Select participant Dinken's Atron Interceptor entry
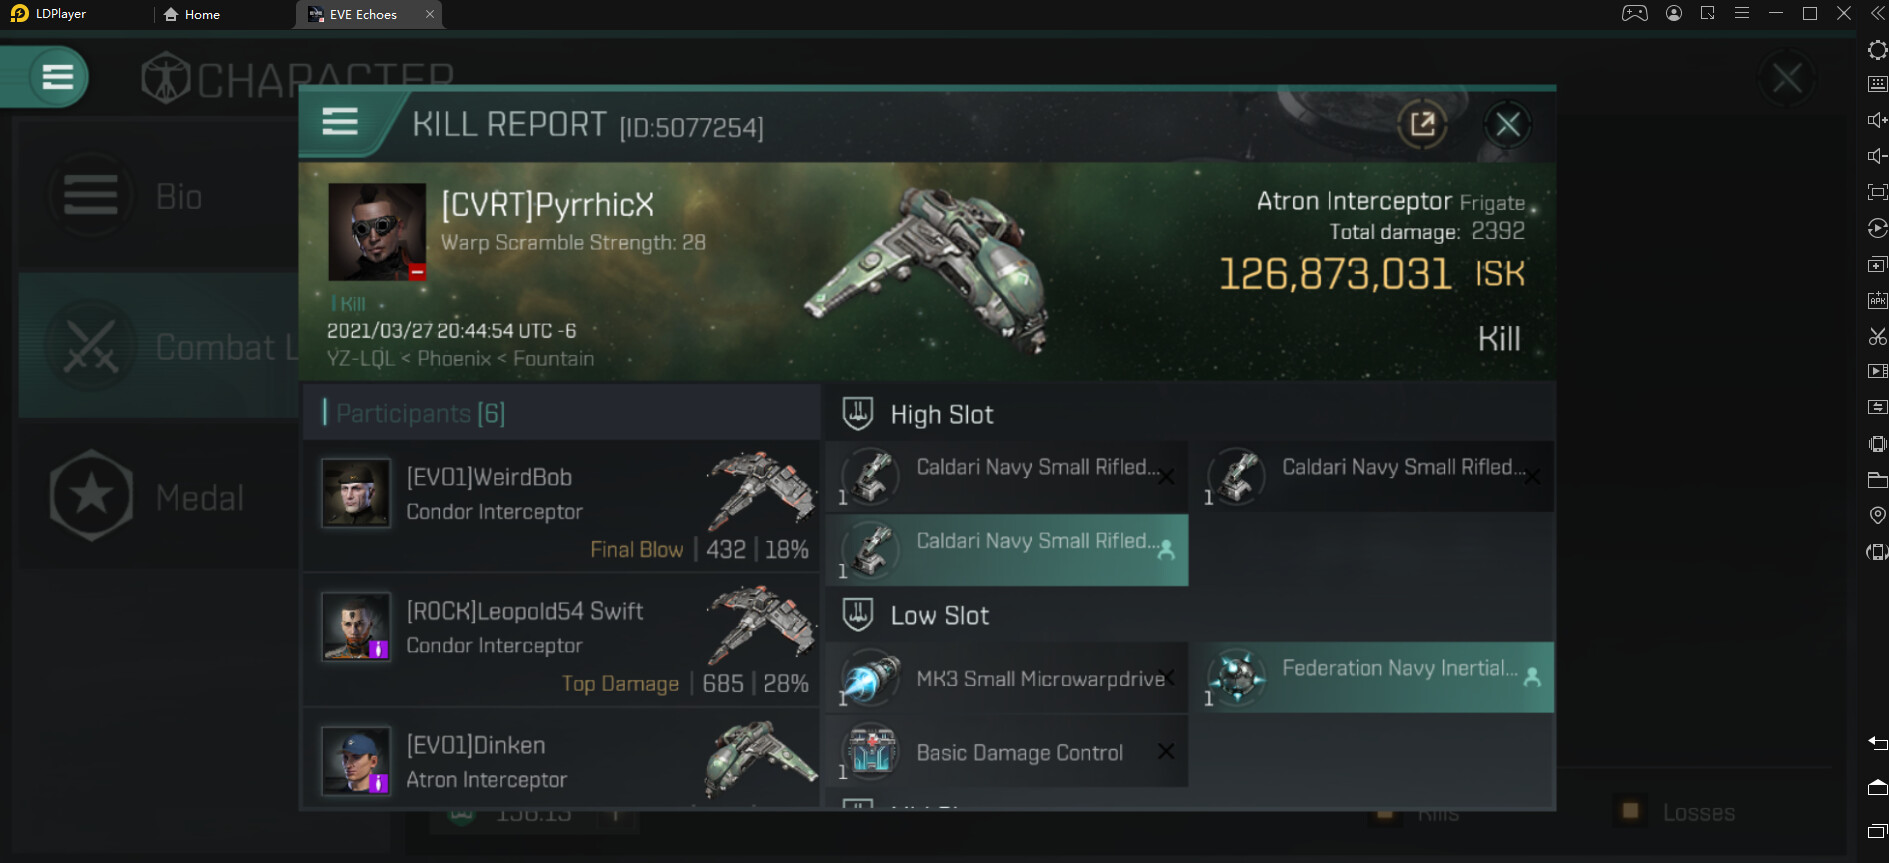The image size is (1889, 863). [x=560, y=761]
